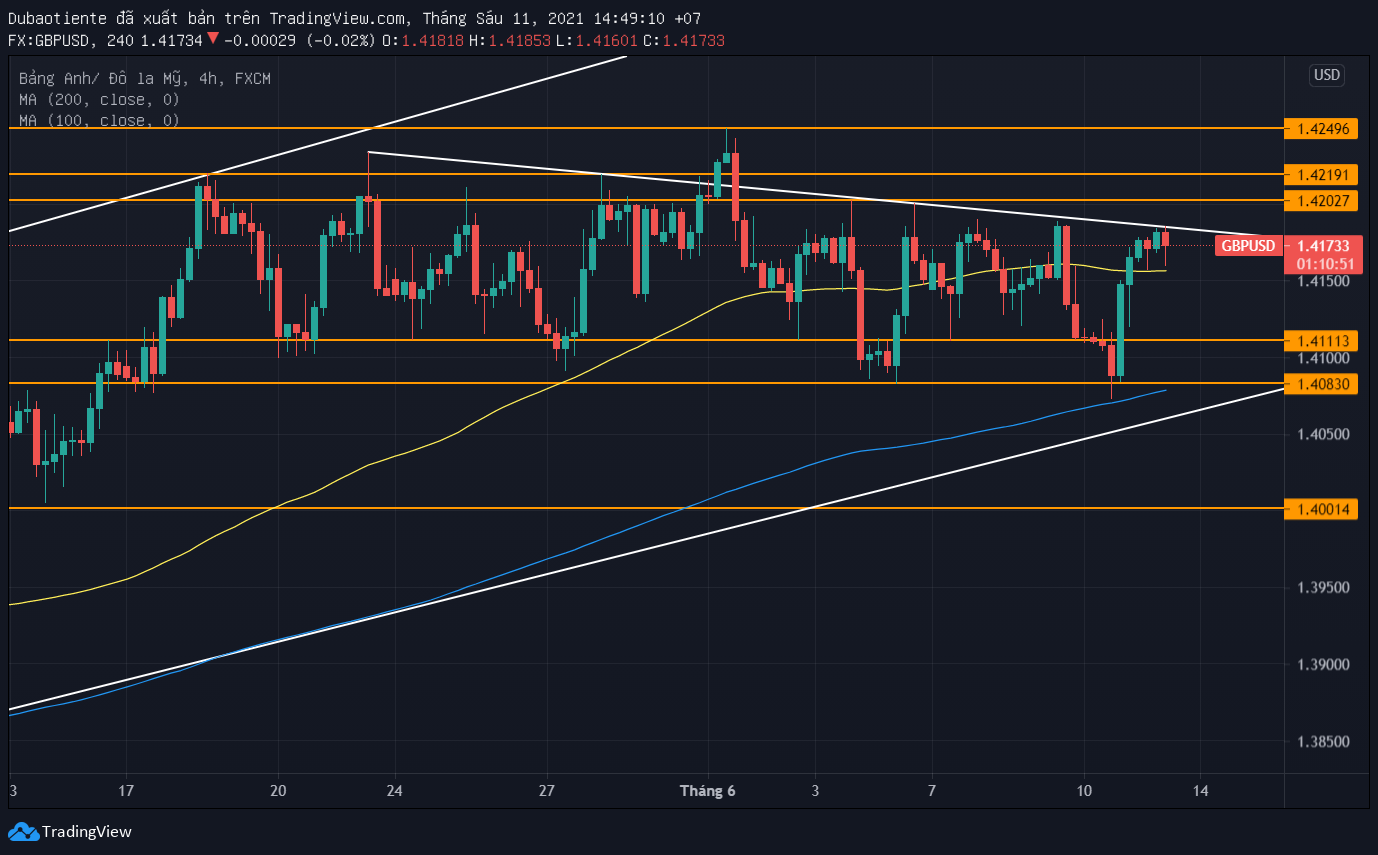Click the 1.40830 price level label

1322,384
